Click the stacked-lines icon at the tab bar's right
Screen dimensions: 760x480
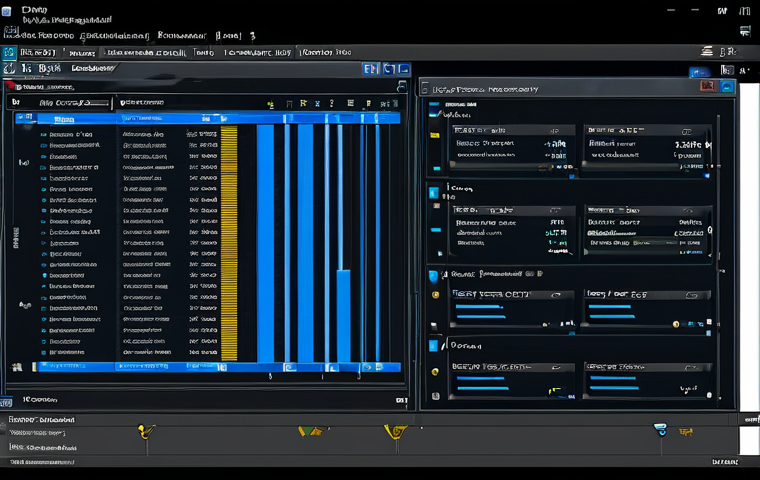(707, 51)
